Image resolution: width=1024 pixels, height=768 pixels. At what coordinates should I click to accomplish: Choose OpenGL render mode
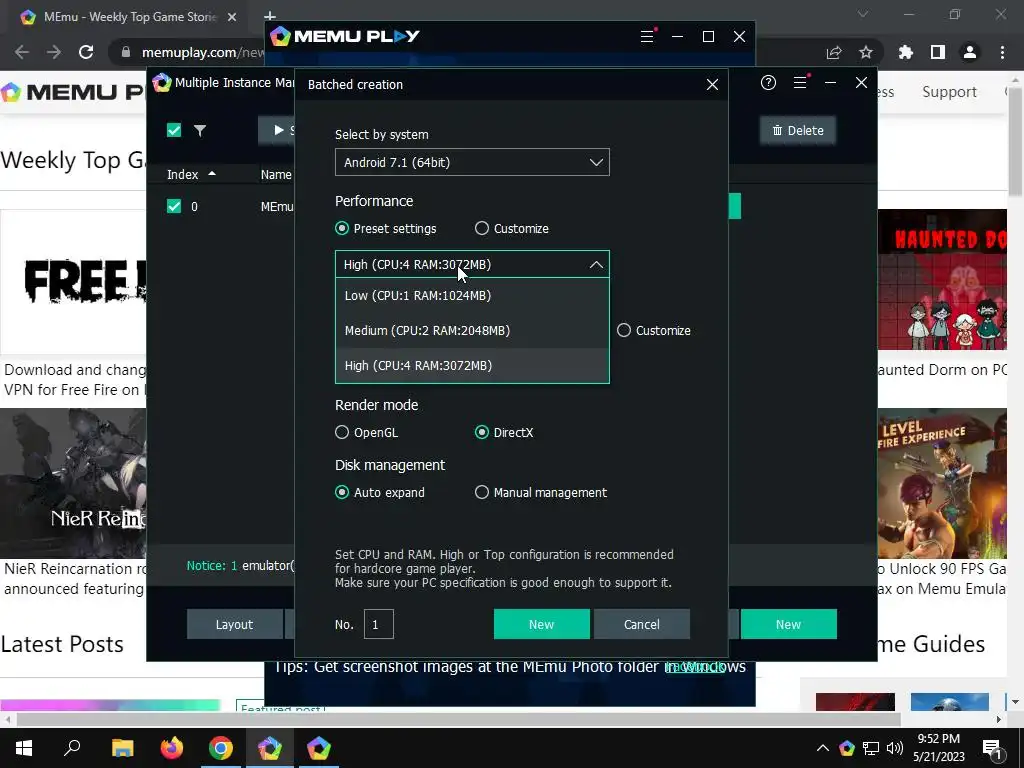click(x=342, y=432)
